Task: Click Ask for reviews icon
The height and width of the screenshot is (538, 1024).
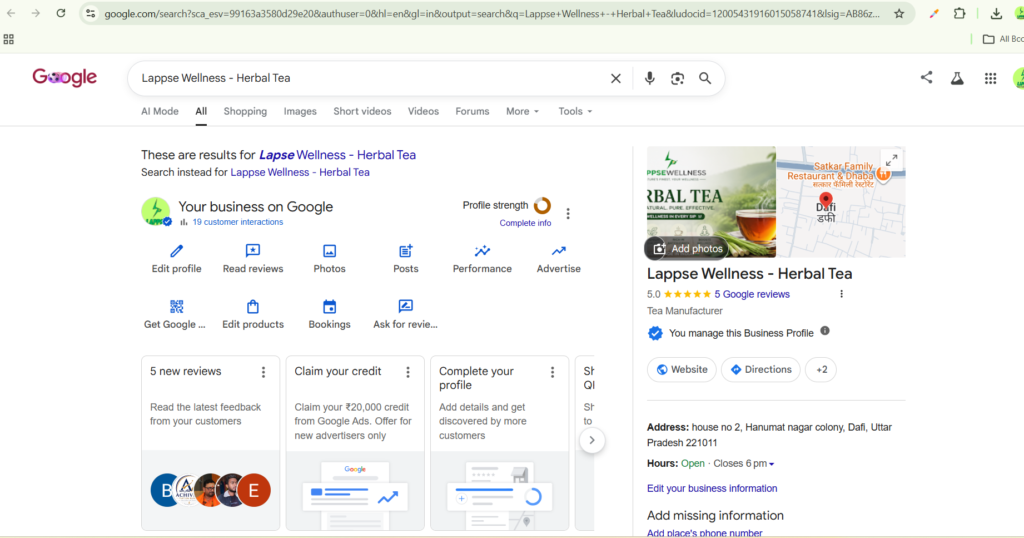Action: coord(406,306)
